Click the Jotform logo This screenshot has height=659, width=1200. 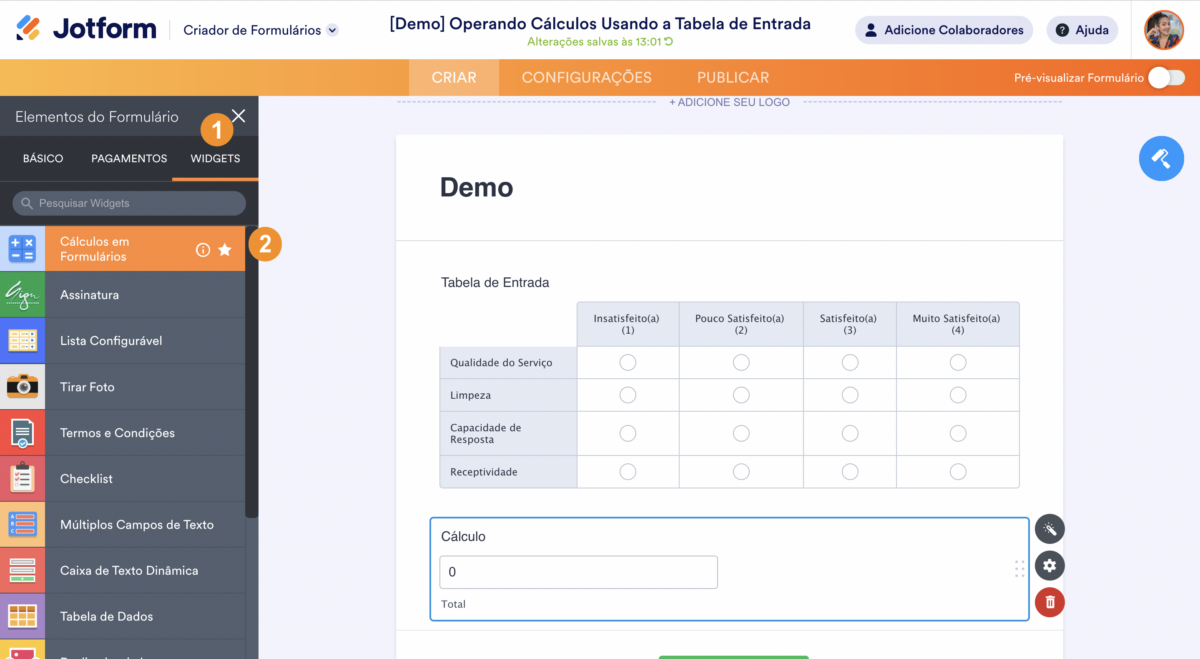pyautogui.click(x=86, y=29)
